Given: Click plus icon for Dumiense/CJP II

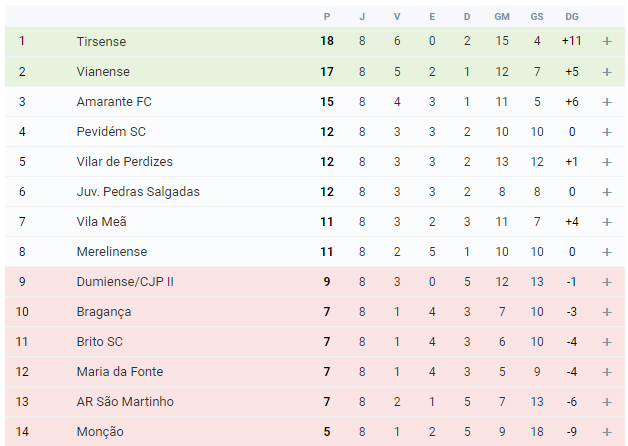Looking at the screenshot, I should click(607, 282).
